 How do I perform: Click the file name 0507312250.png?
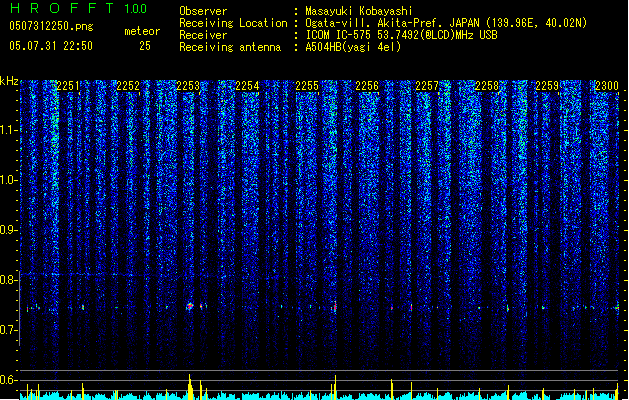click(x=51, y=26)
